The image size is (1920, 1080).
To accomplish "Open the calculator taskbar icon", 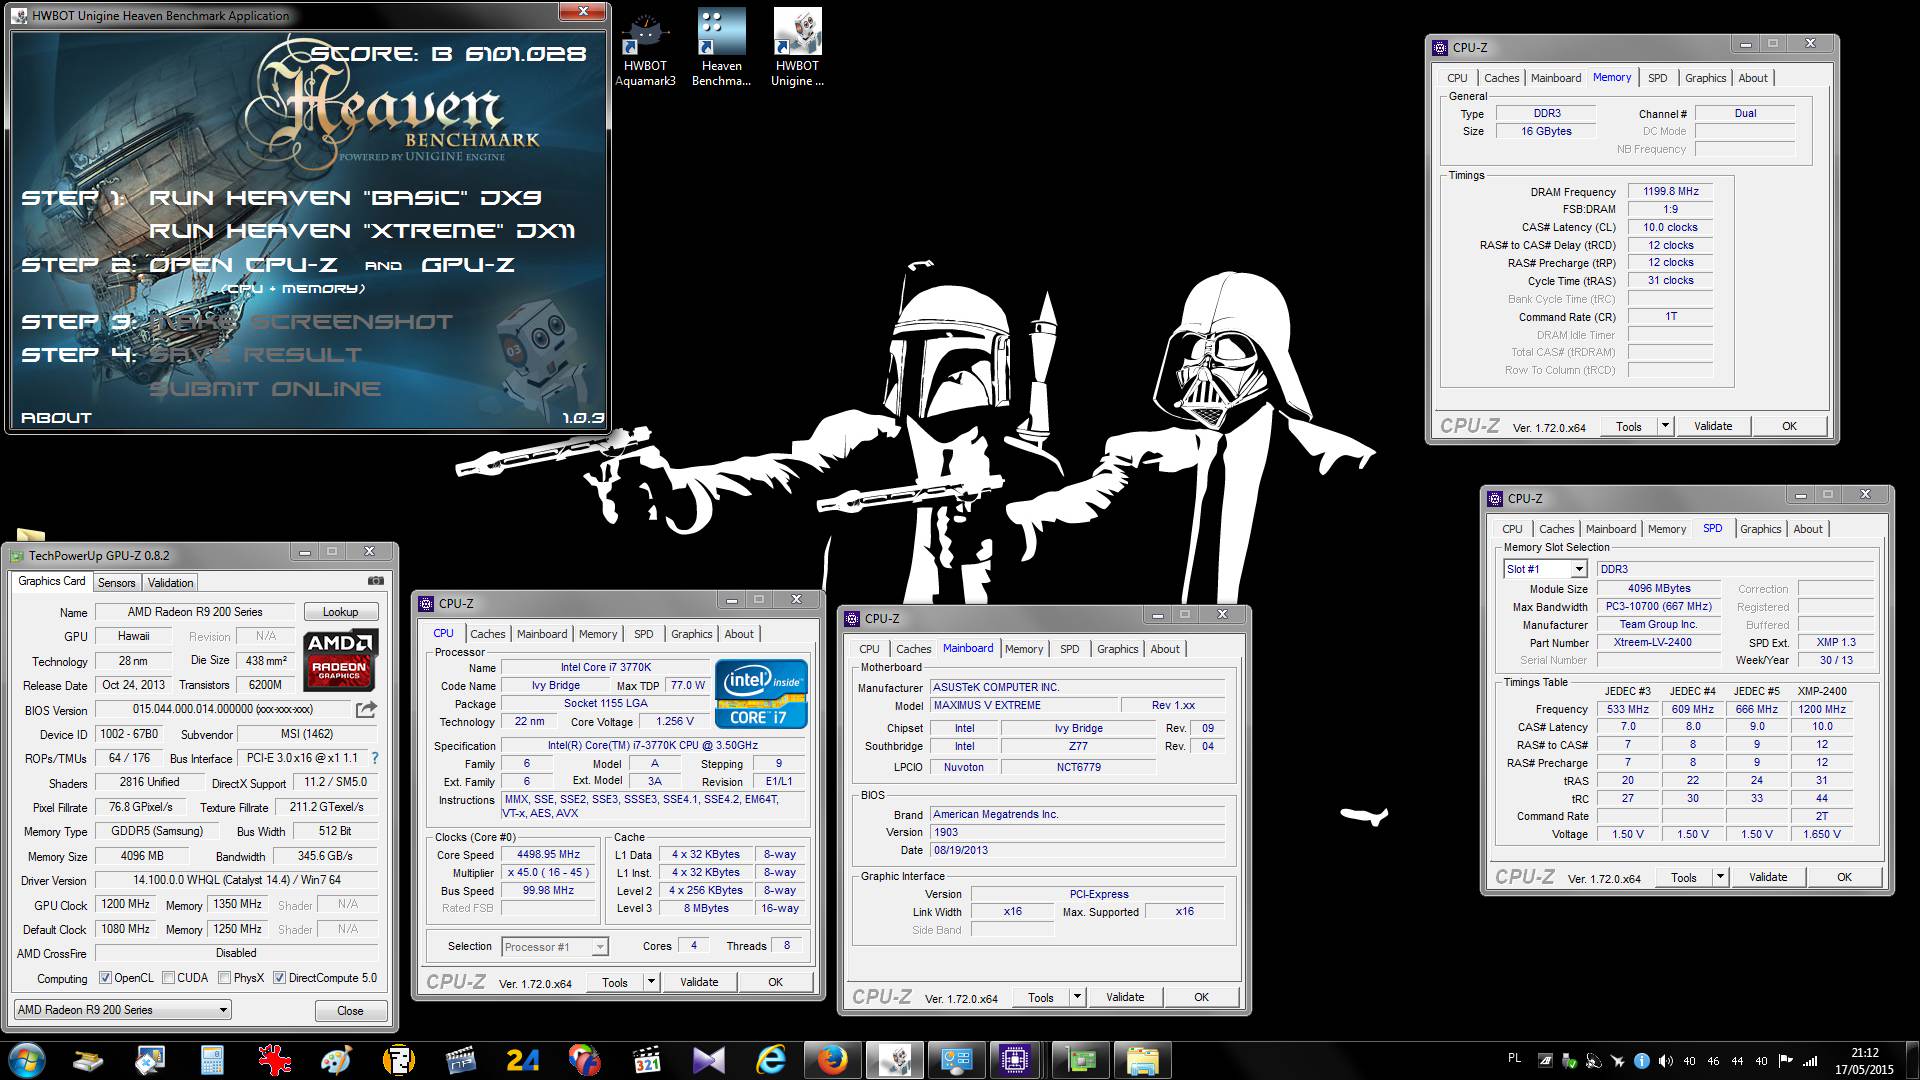I will click(x=212, y=1060).
